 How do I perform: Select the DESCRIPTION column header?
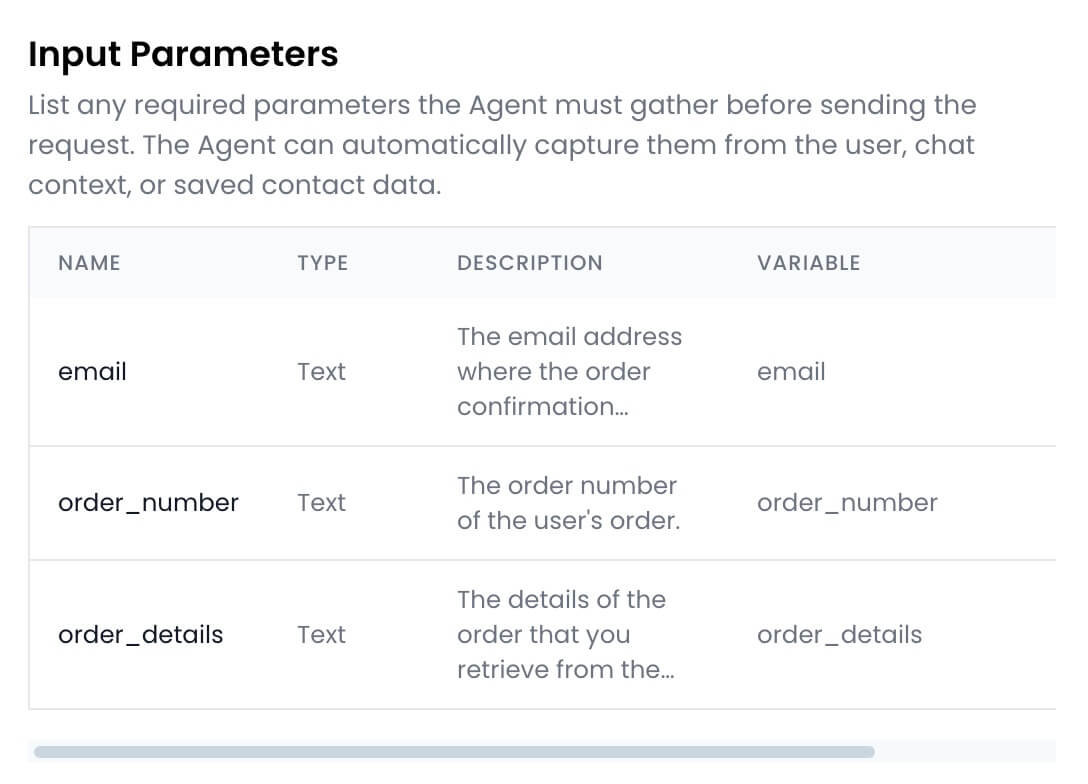click(529, 263)
